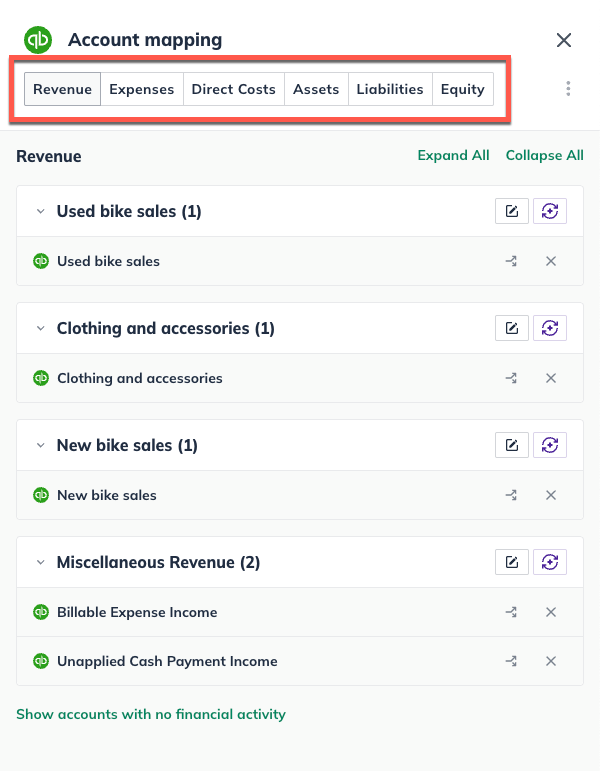
Task: Remove the Unapplied Cash Payment Income row
Action: pos(551,661)
